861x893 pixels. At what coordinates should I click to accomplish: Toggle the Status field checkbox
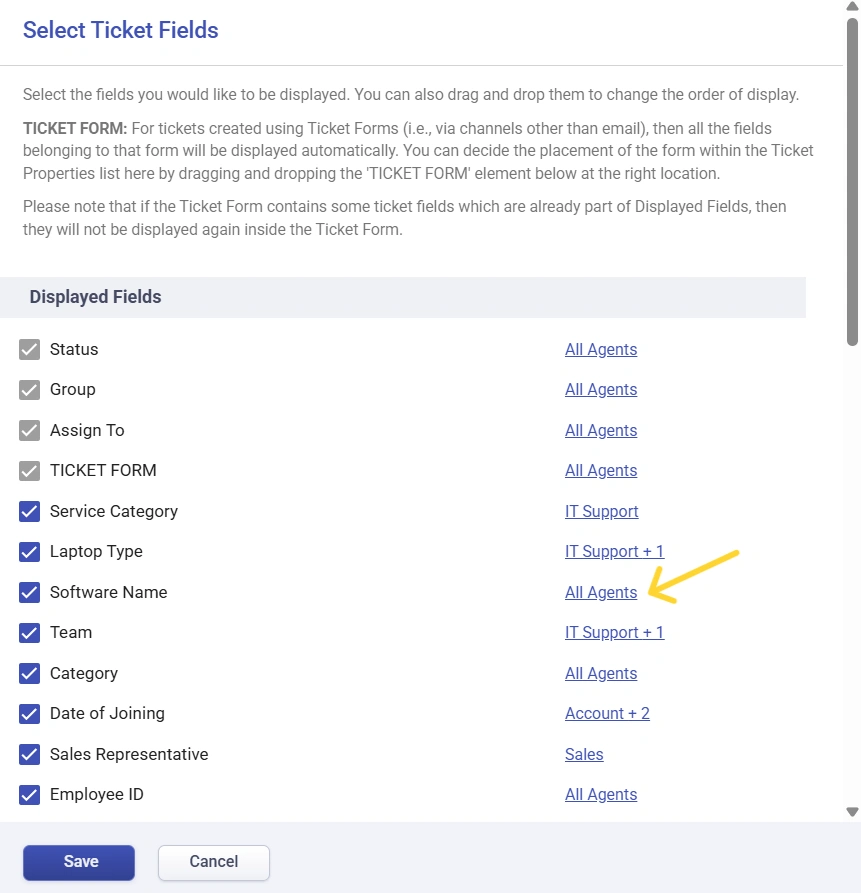click(x=29, y=350)
